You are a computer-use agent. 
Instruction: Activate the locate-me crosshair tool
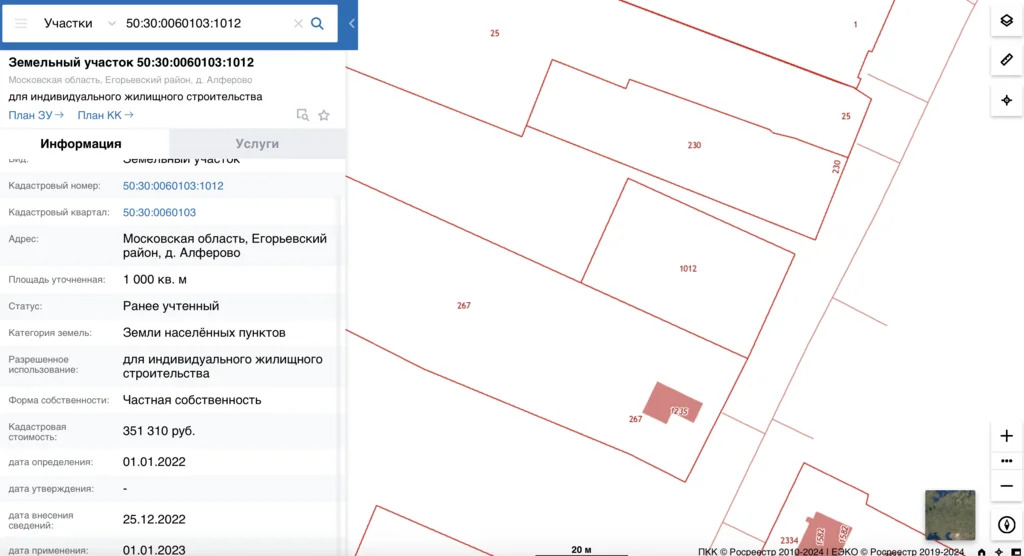[1006, 101]
